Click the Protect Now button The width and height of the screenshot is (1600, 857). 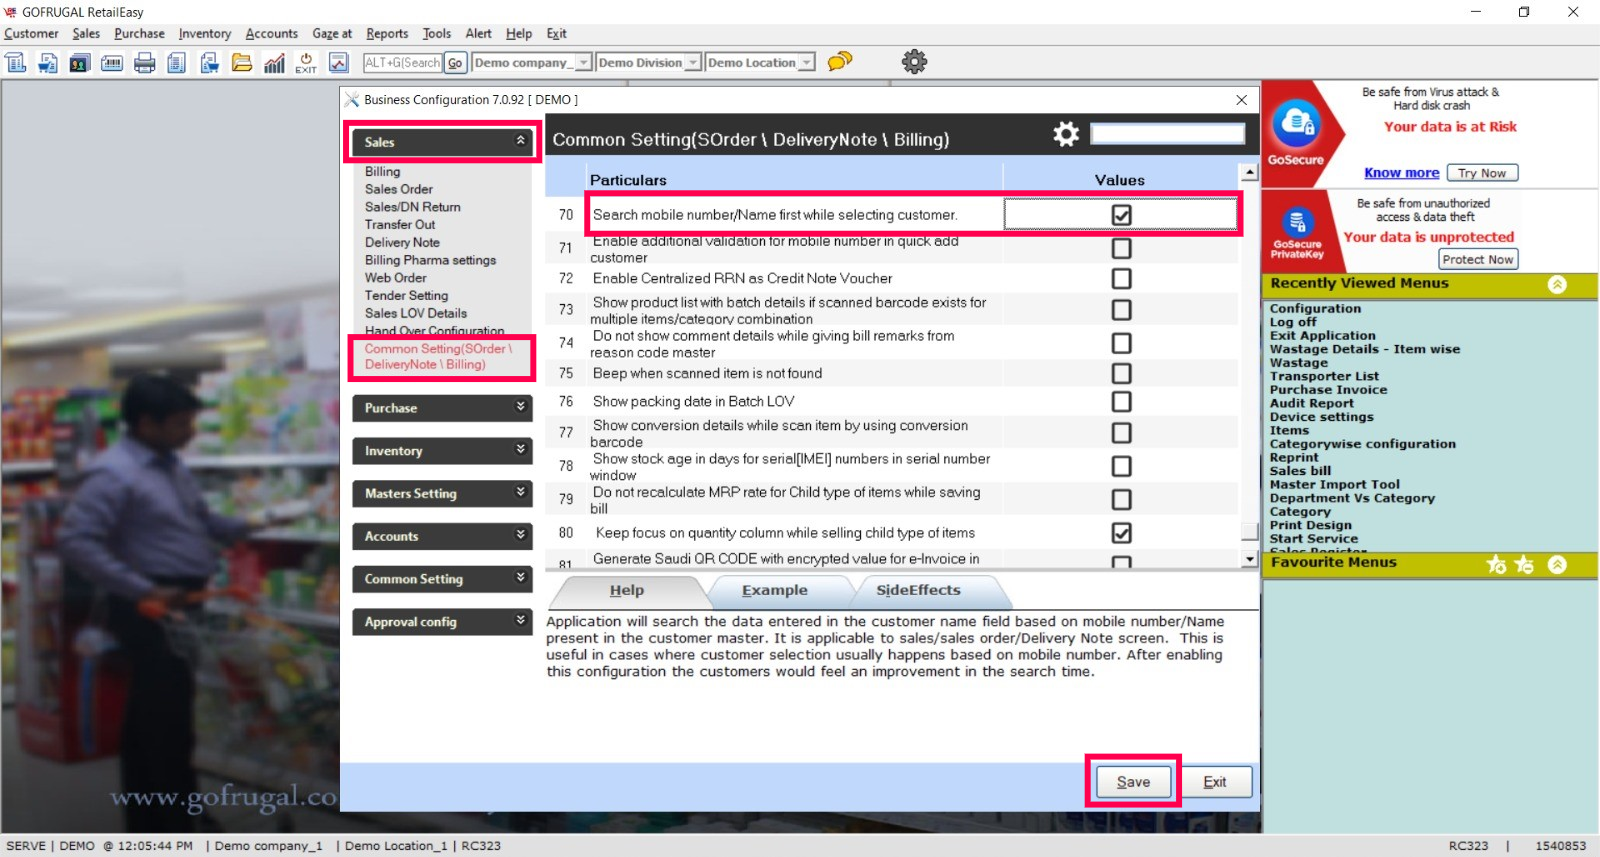pos(1478,259)
